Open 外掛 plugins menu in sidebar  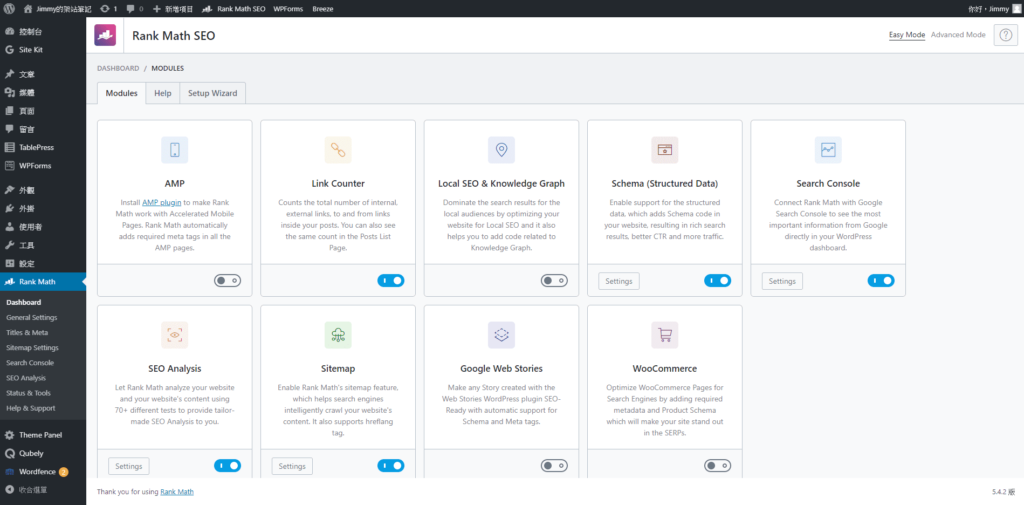coord(42,209)
